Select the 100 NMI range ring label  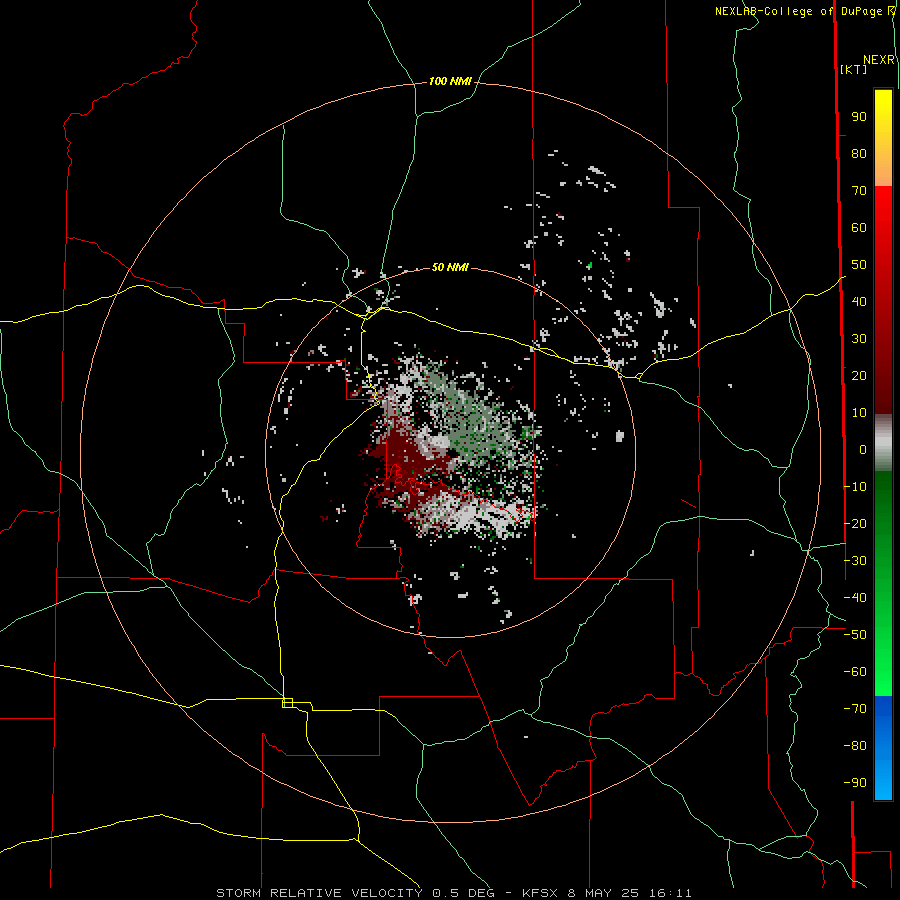coord(450,82)
